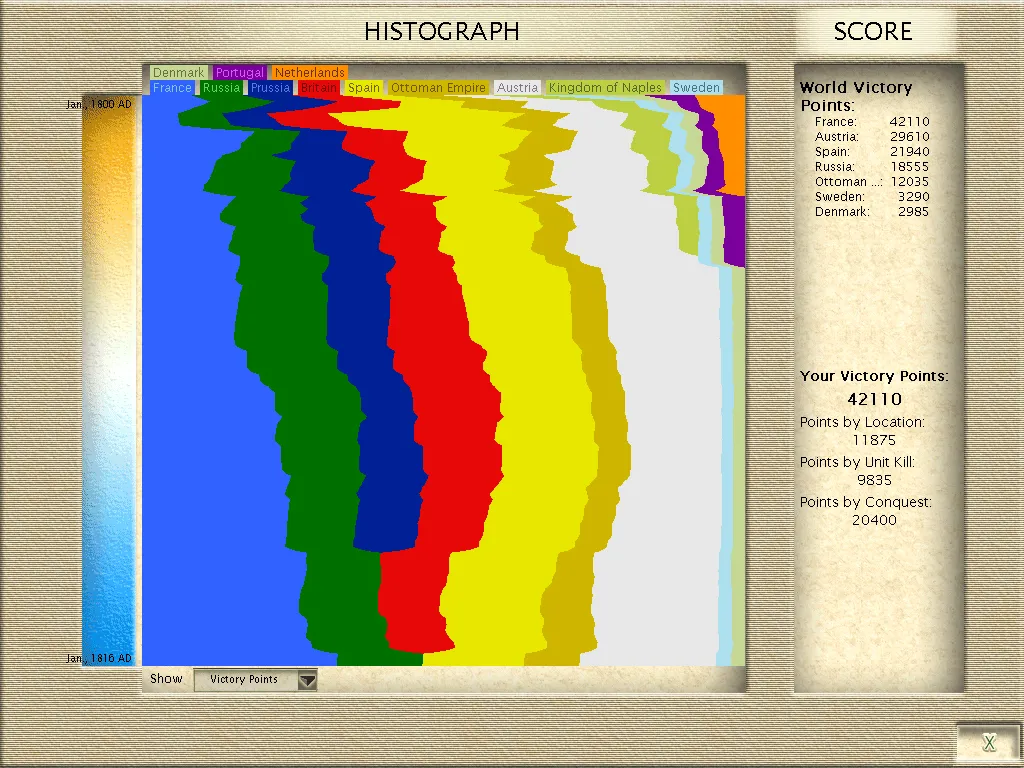Open the Show Victory Points dropdown
This screenshot has width=1024, height=768.
255,679
